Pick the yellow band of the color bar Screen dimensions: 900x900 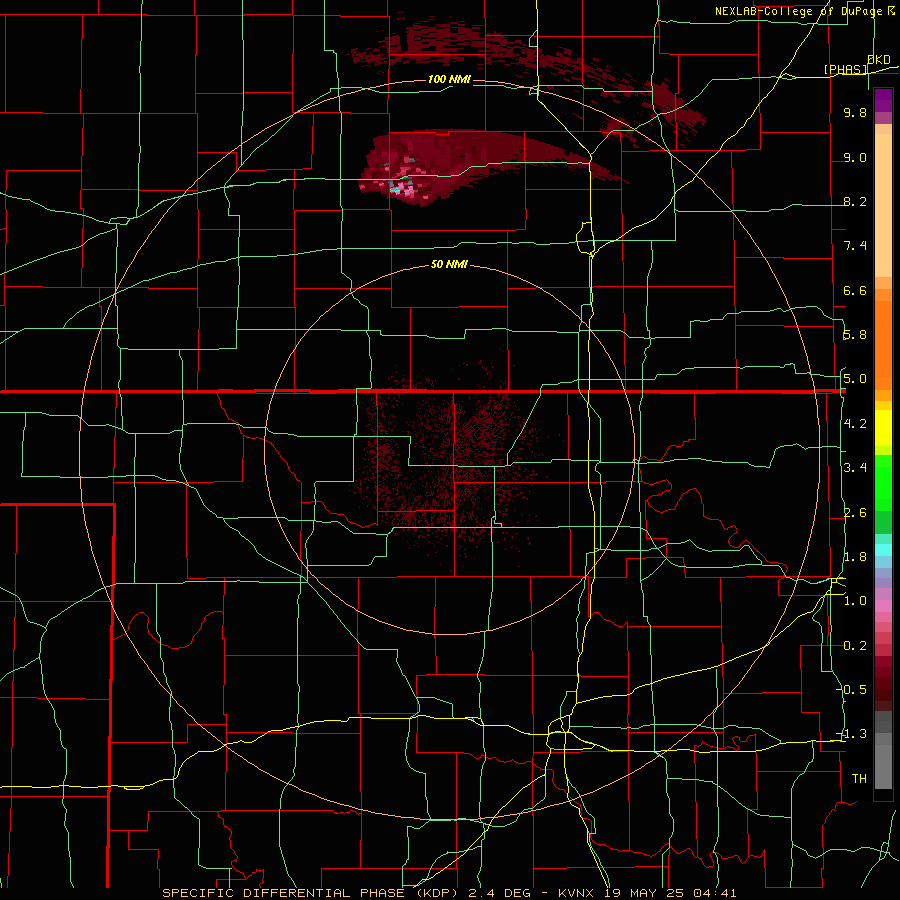click(883, 428)
